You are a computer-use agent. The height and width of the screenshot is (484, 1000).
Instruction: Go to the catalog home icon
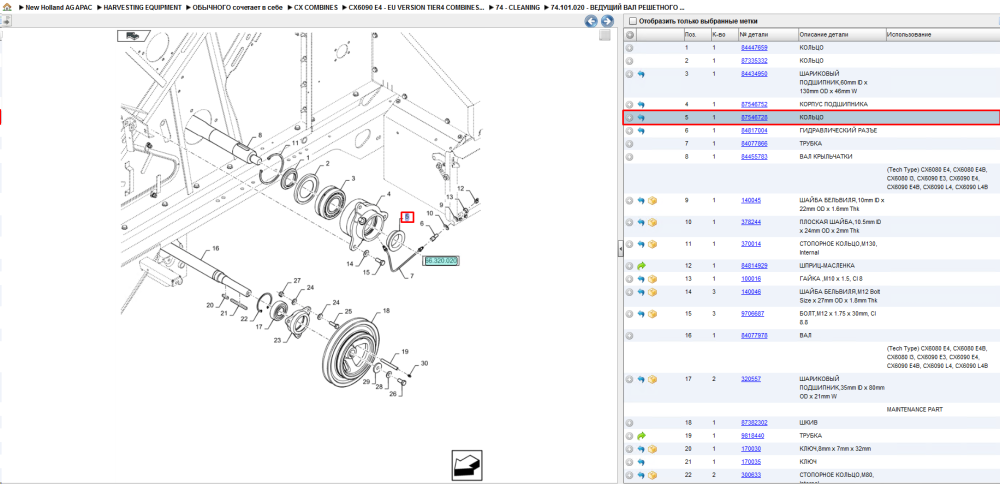point(6,8)
